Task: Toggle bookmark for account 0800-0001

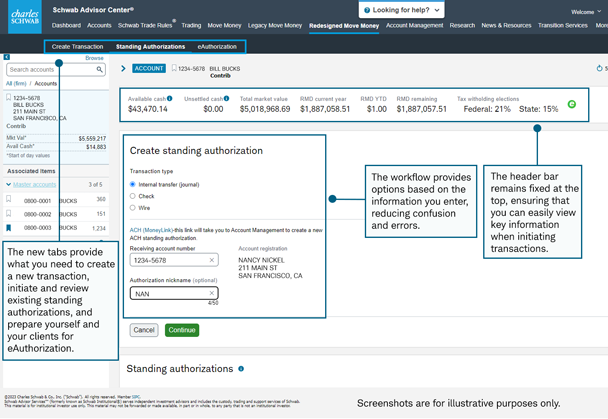Action: [9, 199]
